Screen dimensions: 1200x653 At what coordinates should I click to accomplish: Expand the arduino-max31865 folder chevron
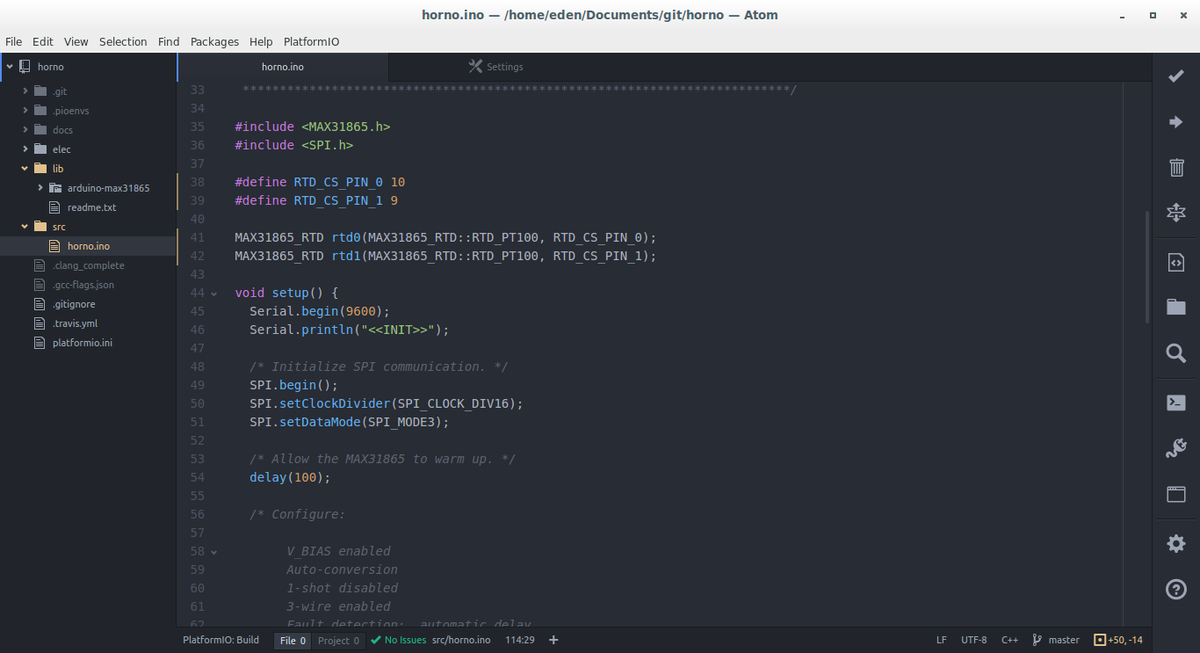click(x=40, y=188)
